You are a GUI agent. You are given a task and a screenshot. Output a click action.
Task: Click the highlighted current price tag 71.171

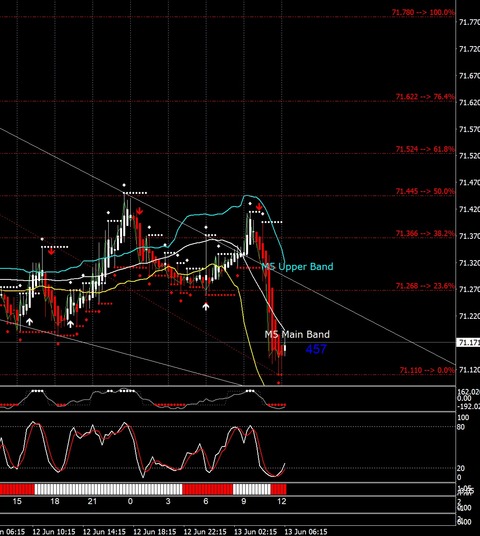(x=468, y=342)
